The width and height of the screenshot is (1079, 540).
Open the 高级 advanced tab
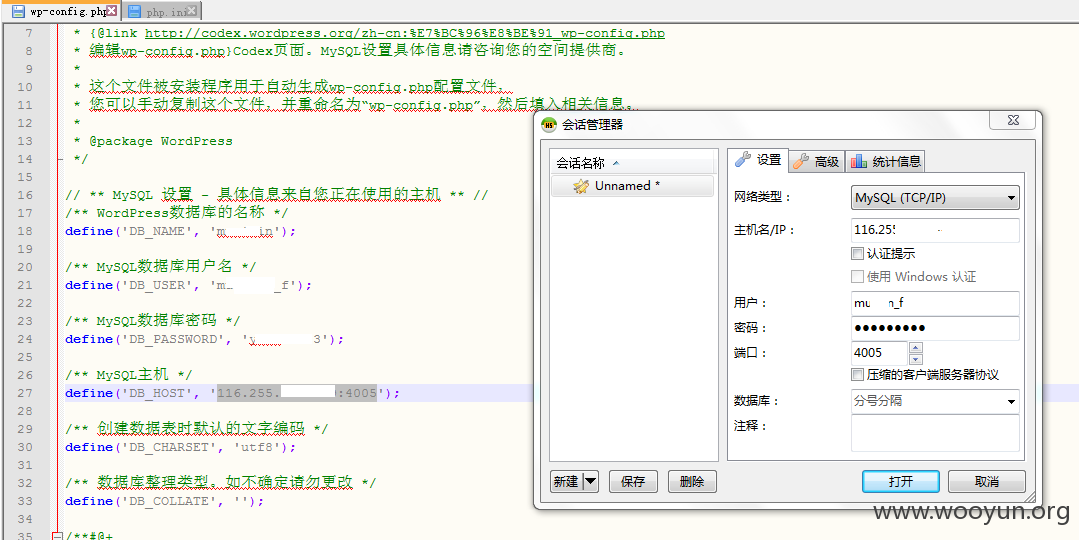(x=817, y=162)
